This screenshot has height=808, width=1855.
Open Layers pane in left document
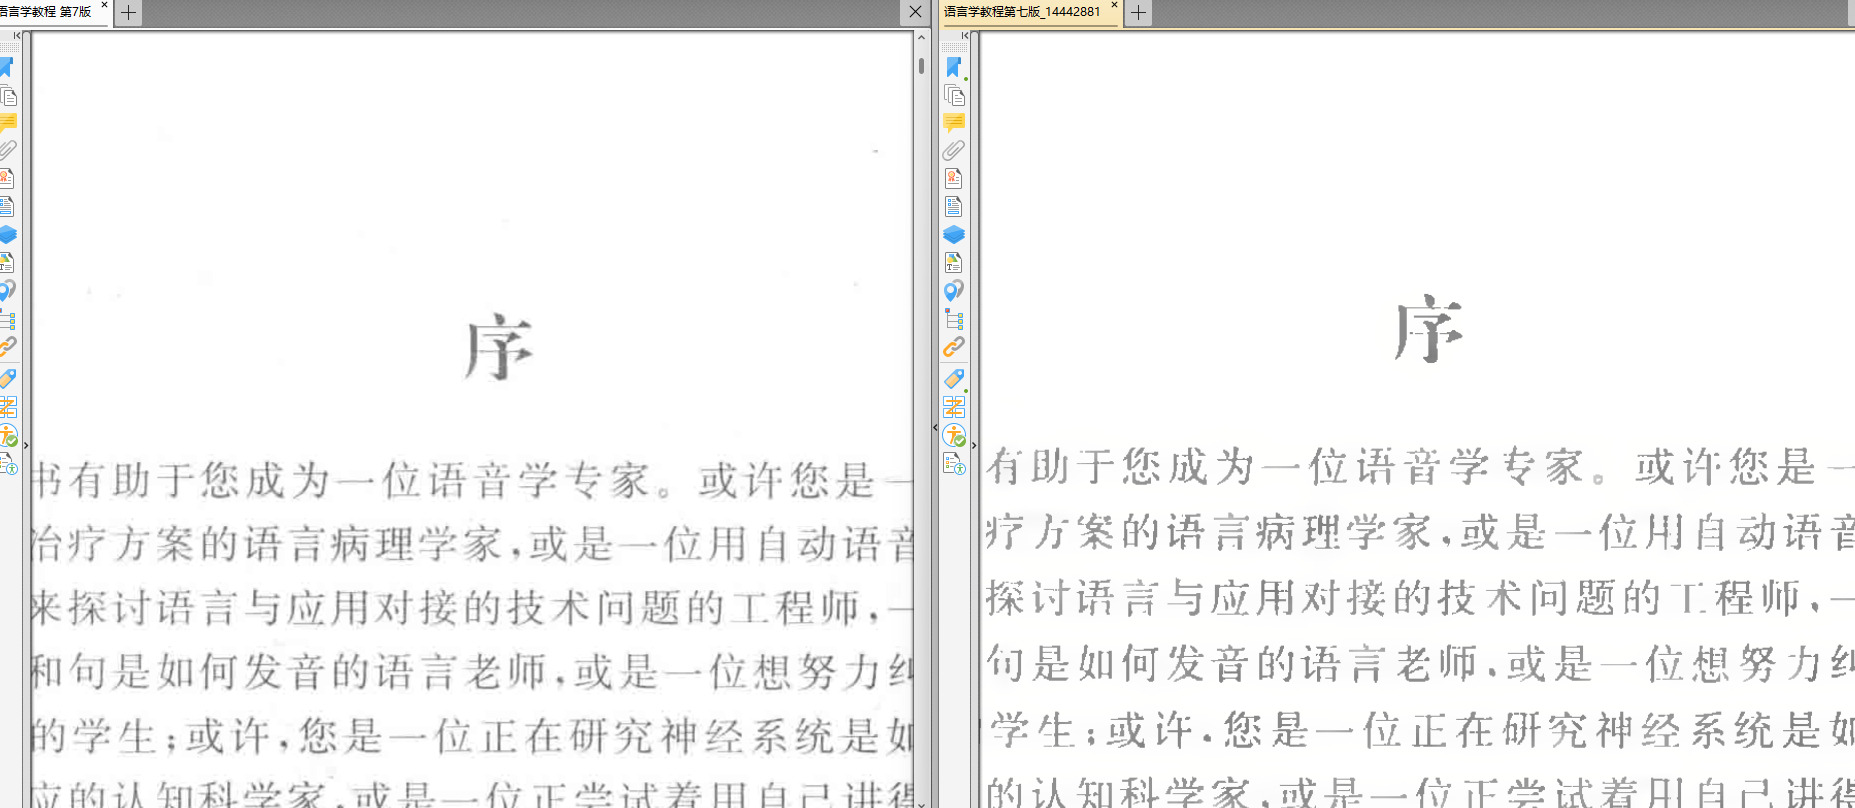[x=7, y=234]
